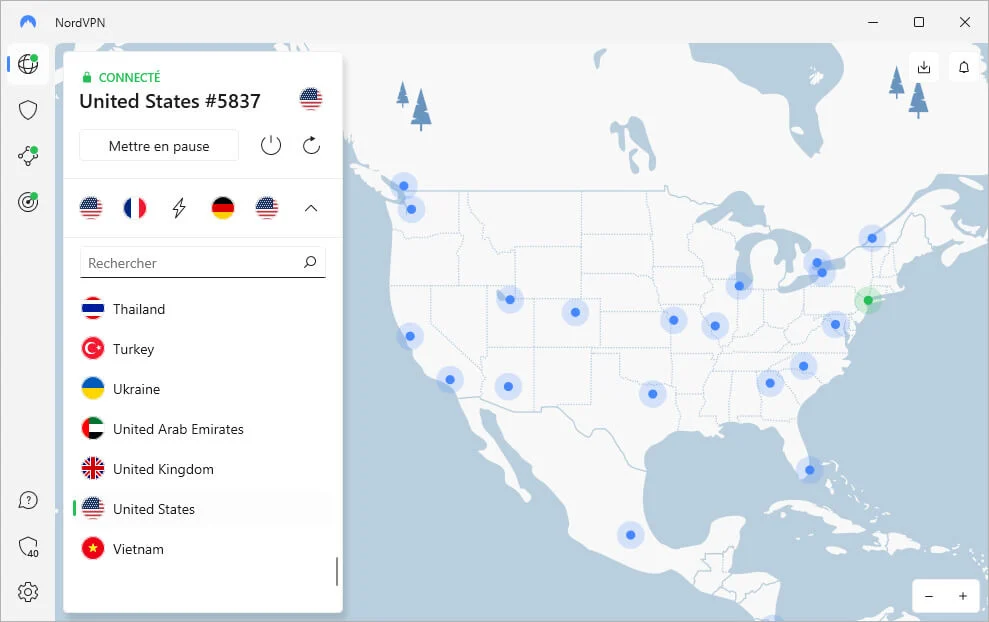This screenshot has height=622, width=989.
Task: Click the Kansas City server dot
Action: click(674, 320)
